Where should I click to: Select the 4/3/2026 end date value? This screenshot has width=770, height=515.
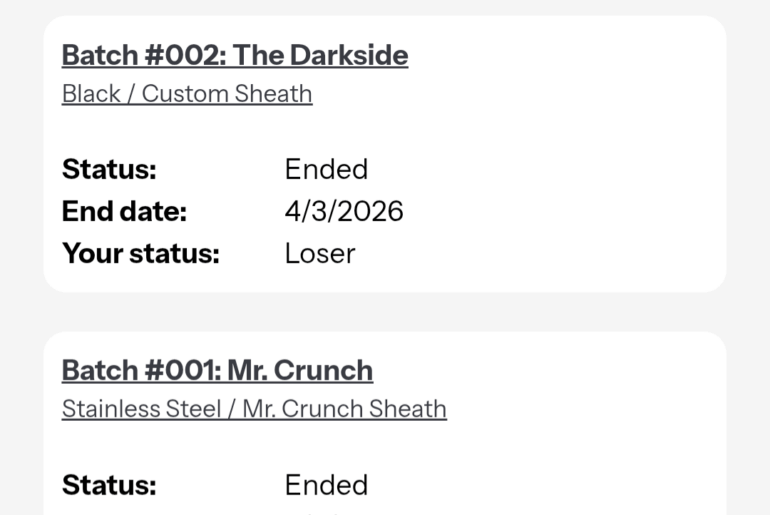tap(344, 212)
